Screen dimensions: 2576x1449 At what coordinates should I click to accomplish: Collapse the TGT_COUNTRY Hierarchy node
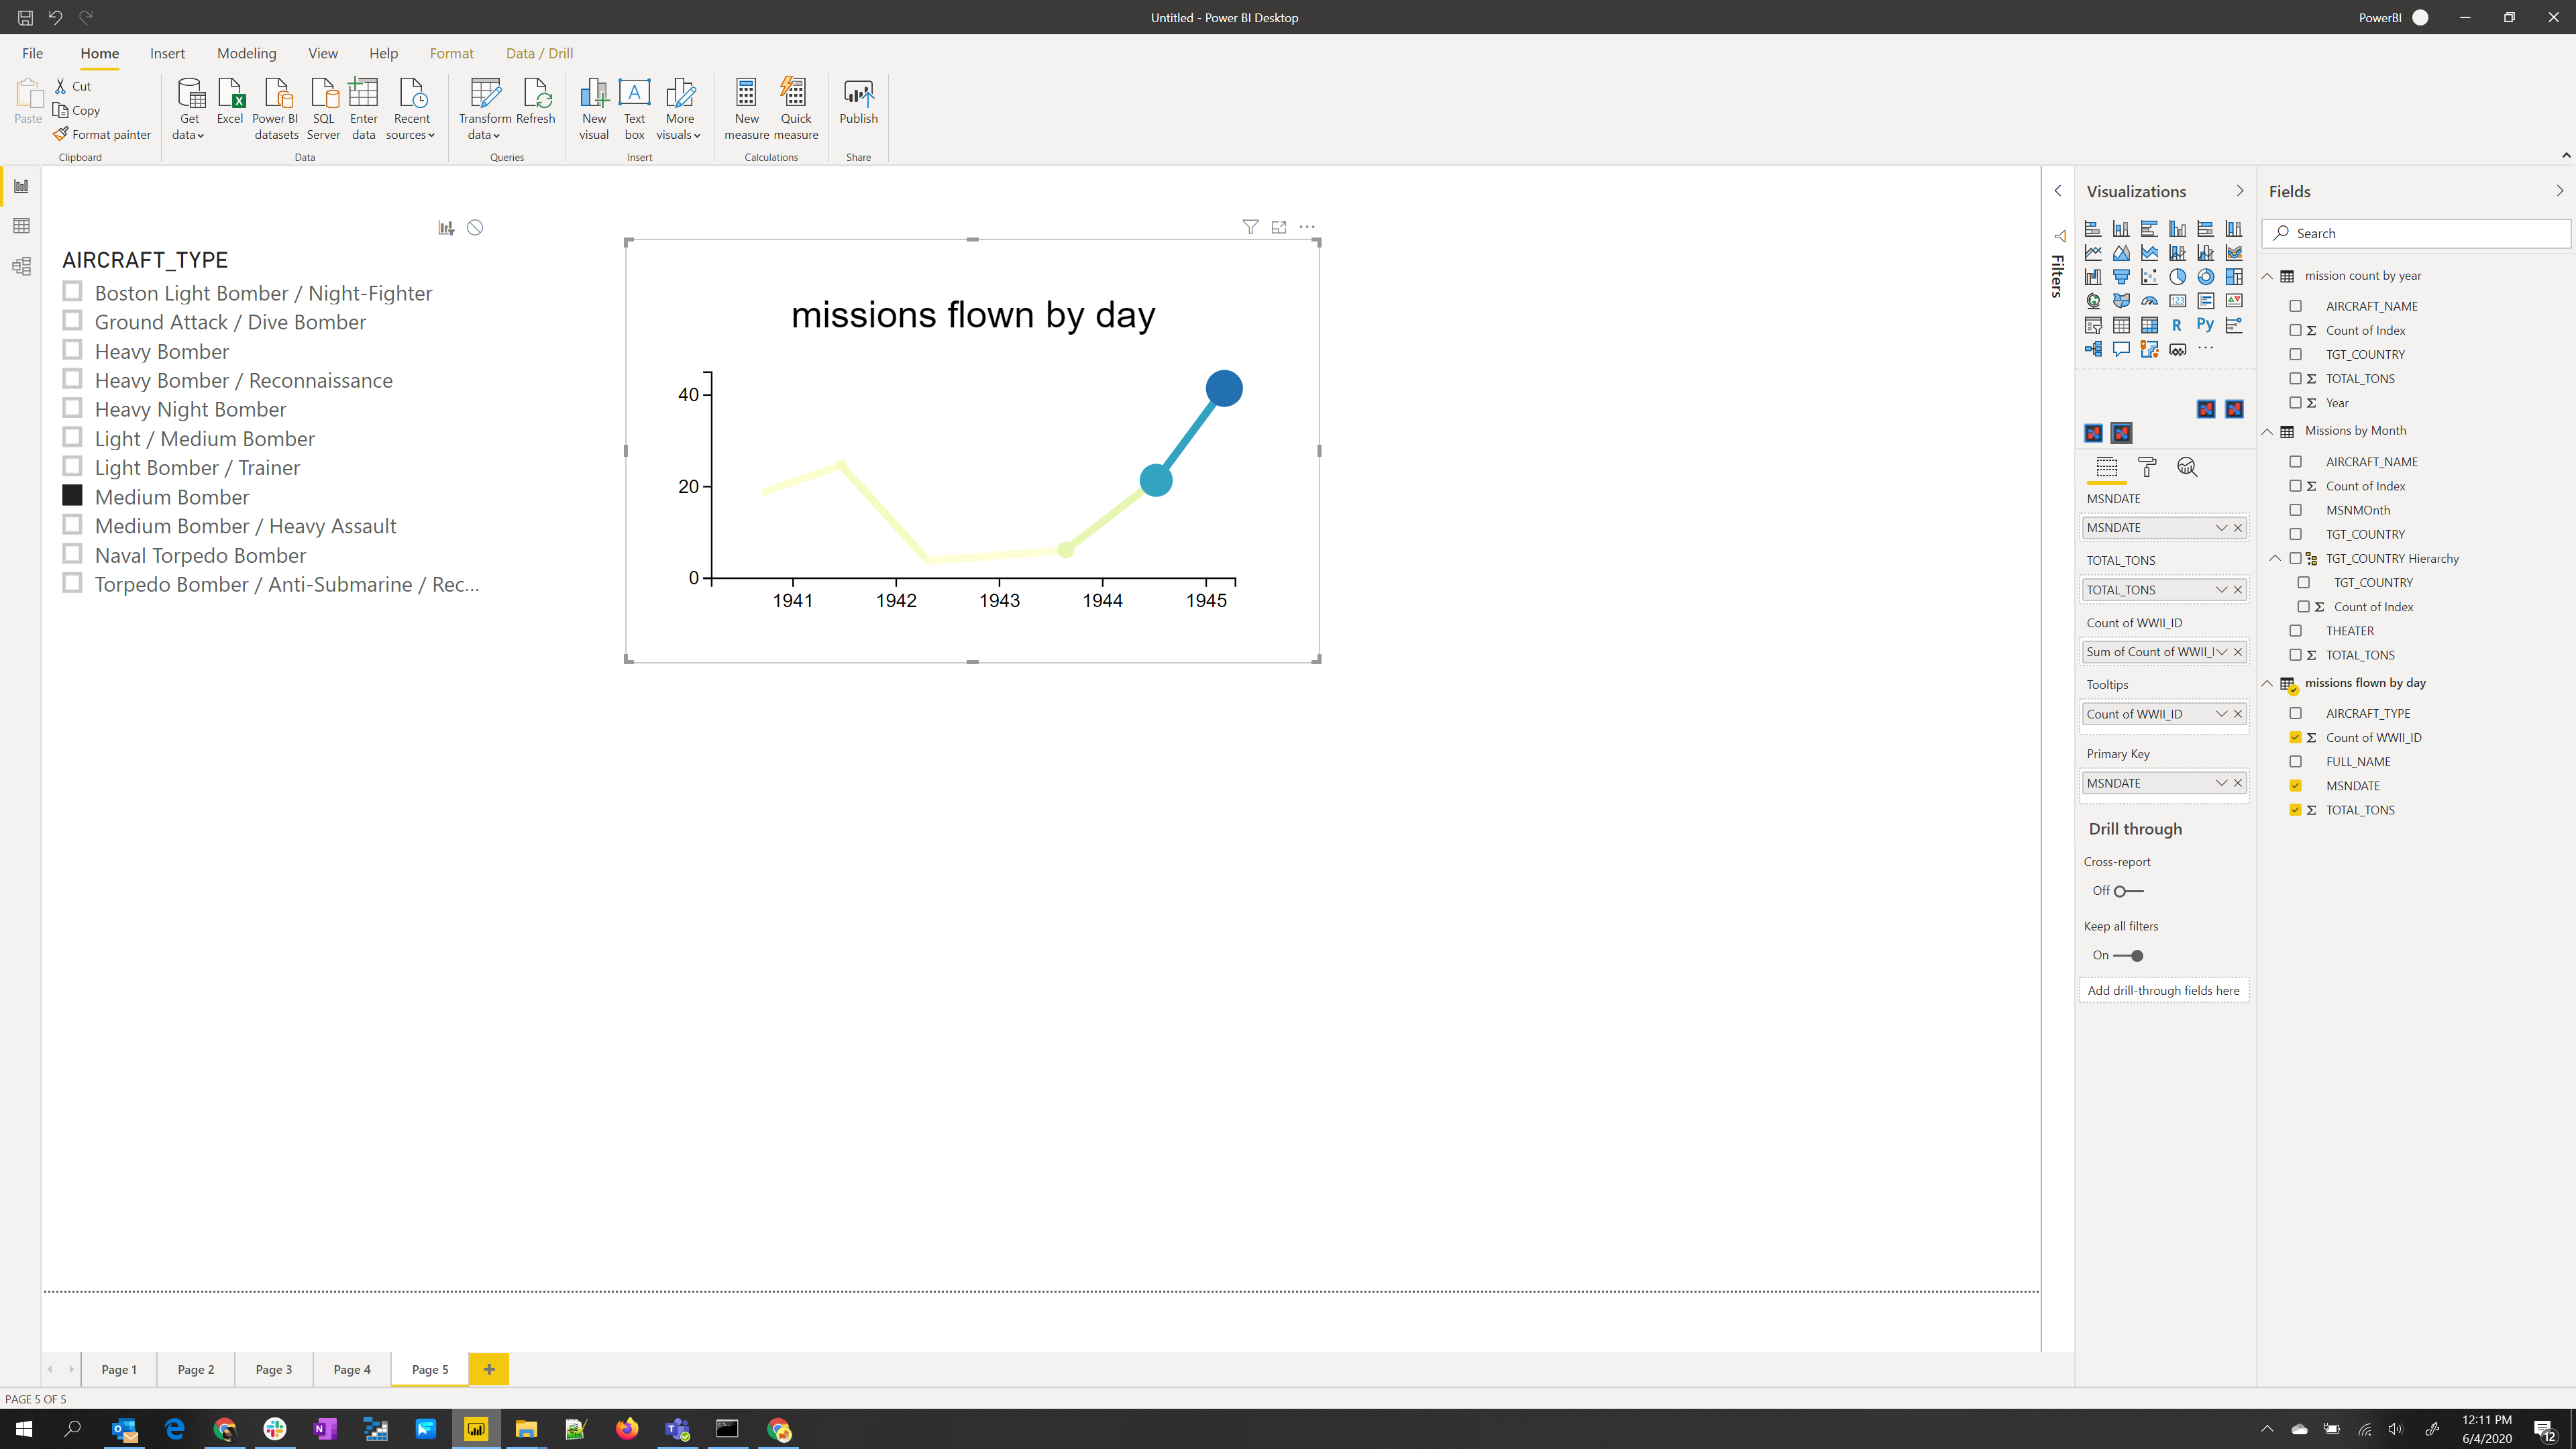tap(2275, 558)
